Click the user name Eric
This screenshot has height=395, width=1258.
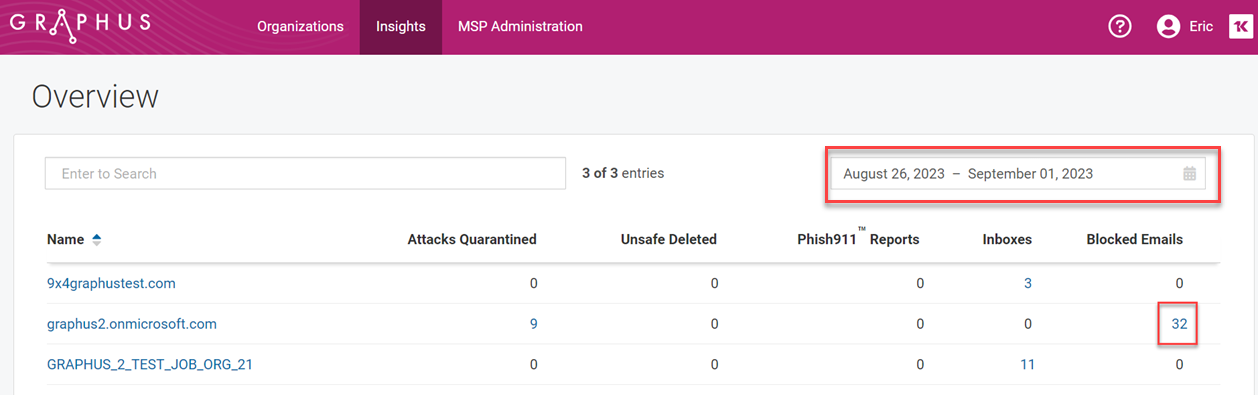tap(1201, 27)
